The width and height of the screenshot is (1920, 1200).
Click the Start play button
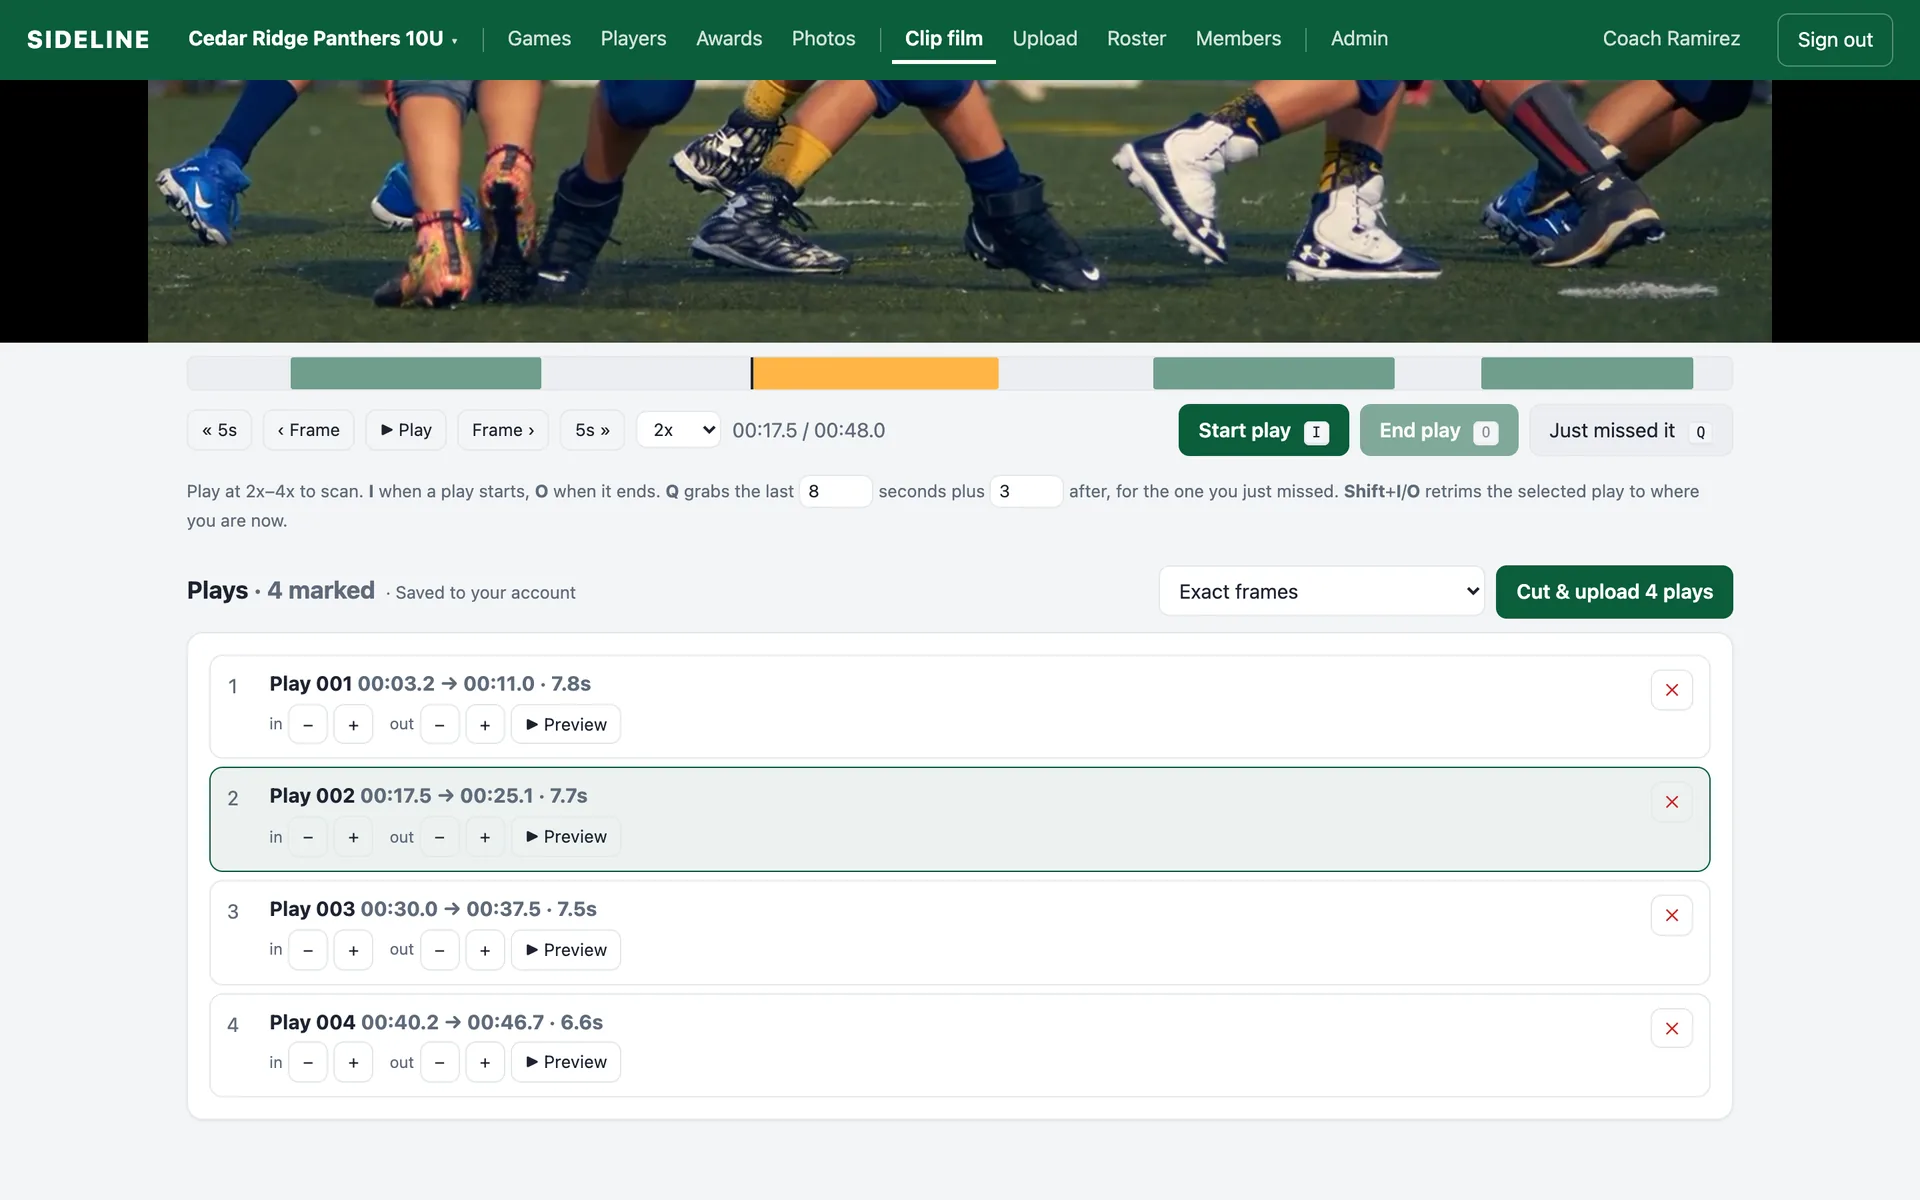1263,430
